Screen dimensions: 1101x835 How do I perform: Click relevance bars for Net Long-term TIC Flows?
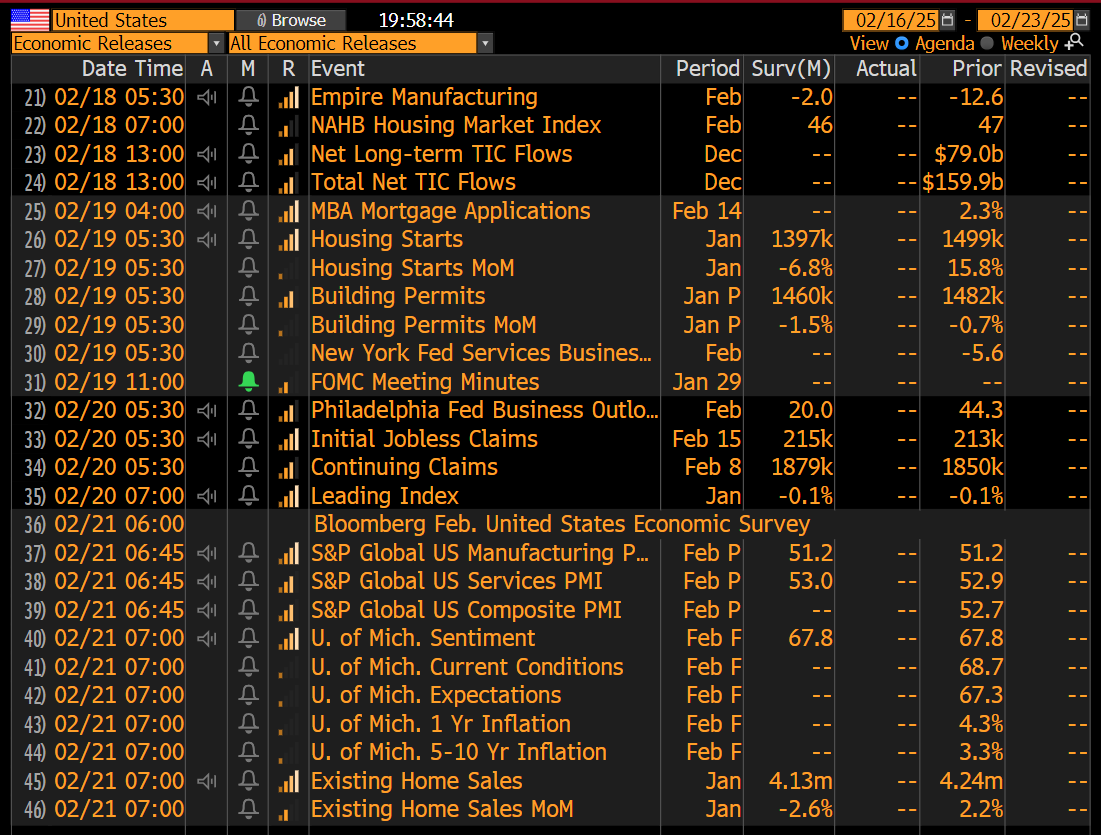pos(288,154)
